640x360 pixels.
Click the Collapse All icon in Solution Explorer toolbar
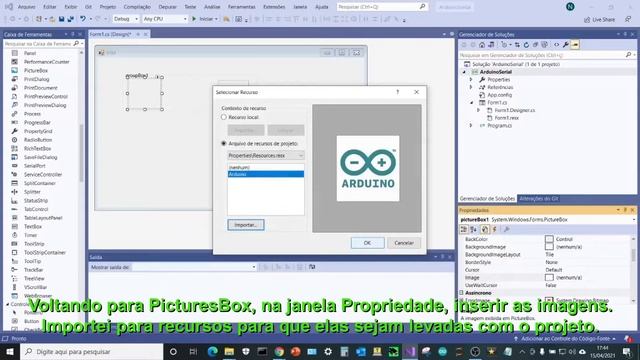click(x=535, y=45)
